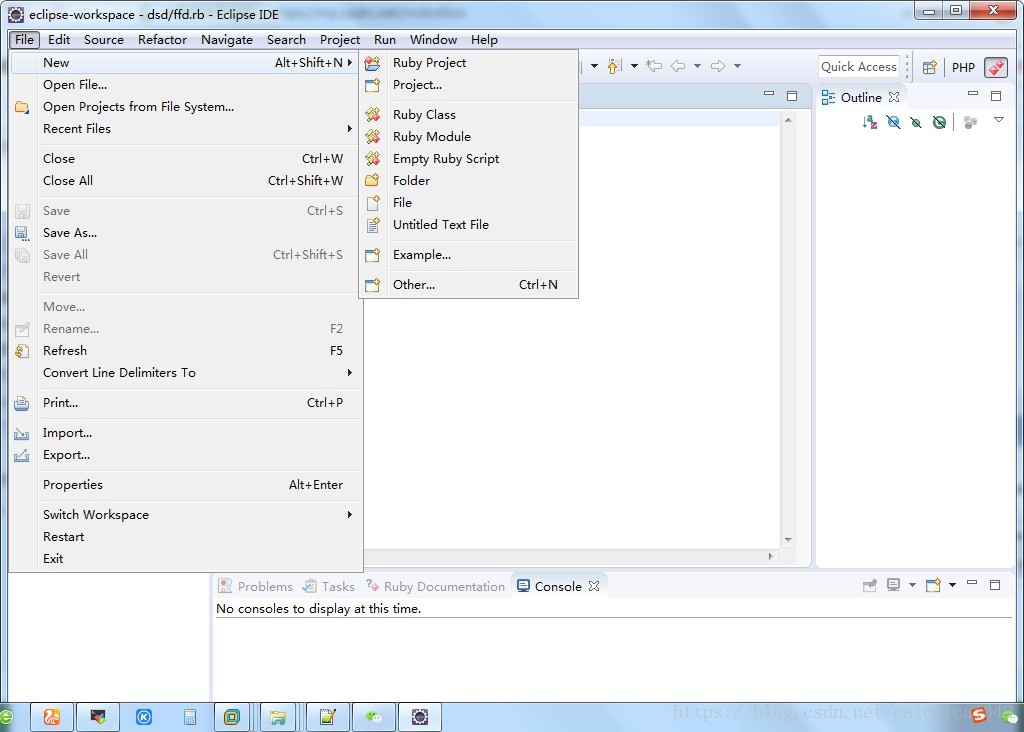Click Open File... in File menu
This screenshot has height=732, width=1024.
tap(187, 85)
